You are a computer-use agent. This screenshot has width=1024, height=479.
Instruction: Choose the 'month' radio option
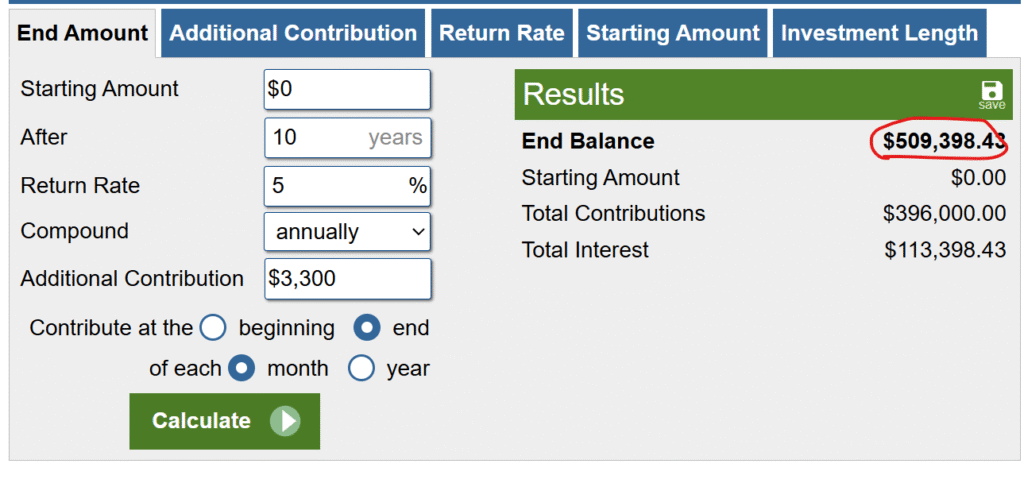(x=242, y=368)
